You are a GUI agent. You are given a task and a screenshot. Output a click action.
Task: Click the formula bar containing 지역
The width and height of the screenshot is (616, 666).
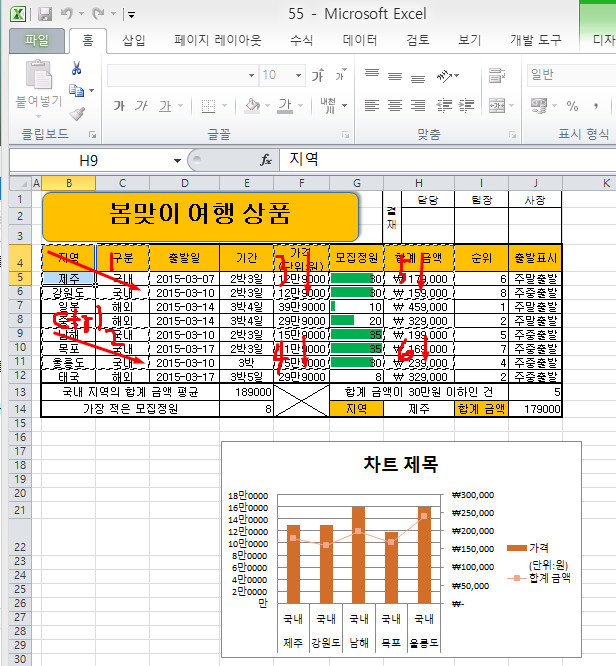coord(447,160)
